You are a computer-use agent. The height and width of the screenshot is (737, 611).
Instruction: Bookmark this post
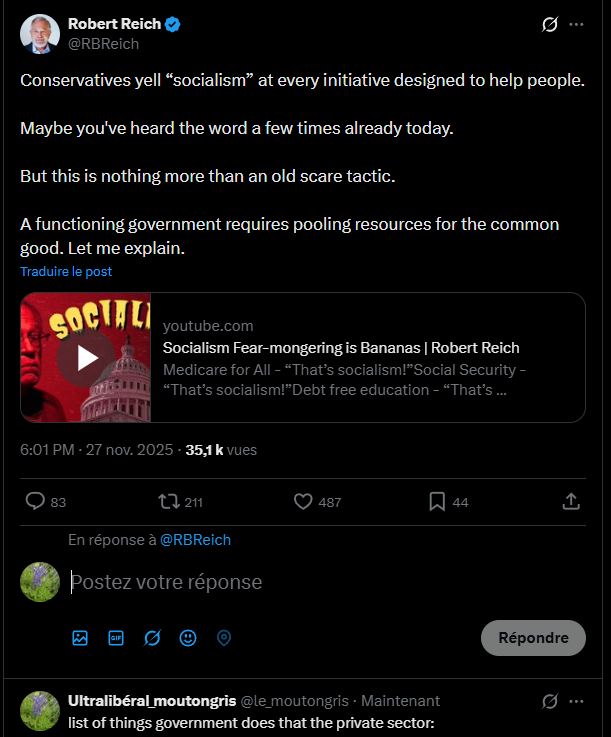pos(437,502)
